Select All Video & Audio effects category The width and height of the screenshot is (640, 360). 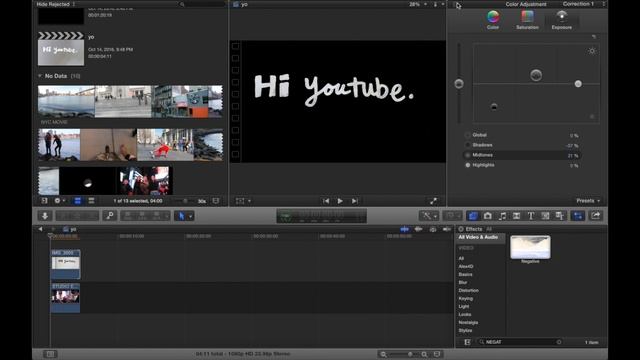[480, 237]
